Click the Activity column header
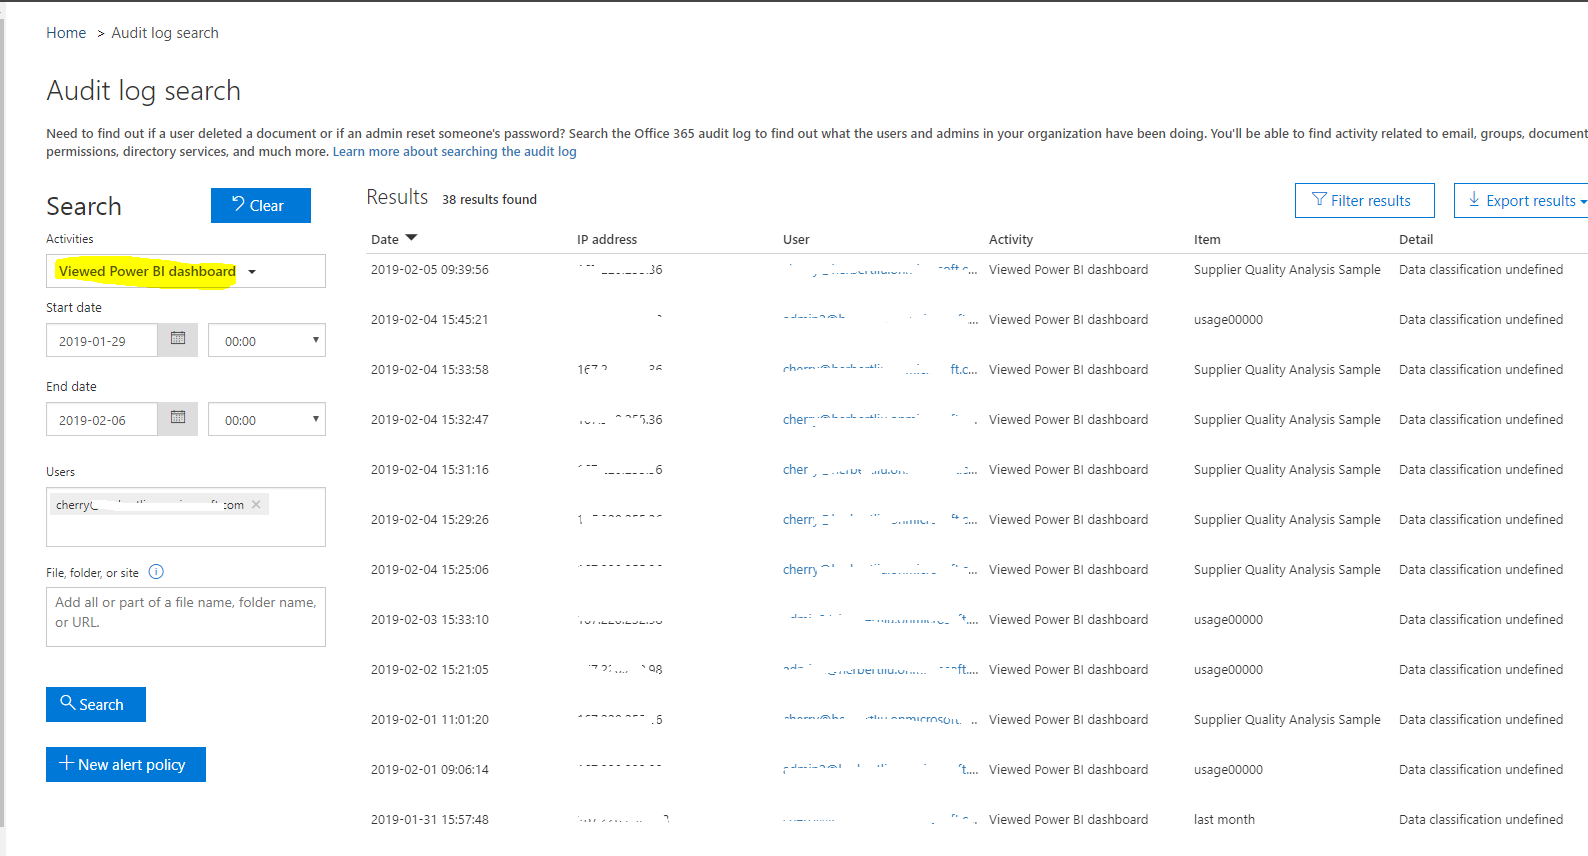Viewport: 1588px width, 856px height. coord(1011,239)
